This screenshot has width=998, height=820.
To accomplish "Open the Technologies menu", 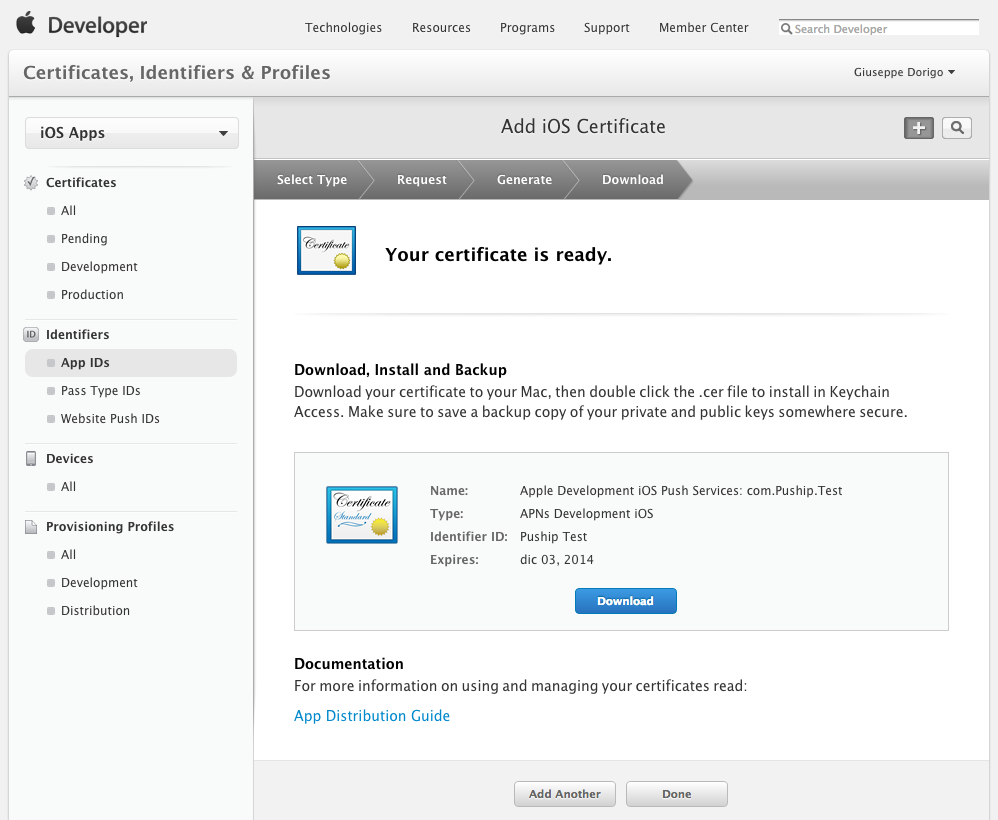I will (343, 28).
